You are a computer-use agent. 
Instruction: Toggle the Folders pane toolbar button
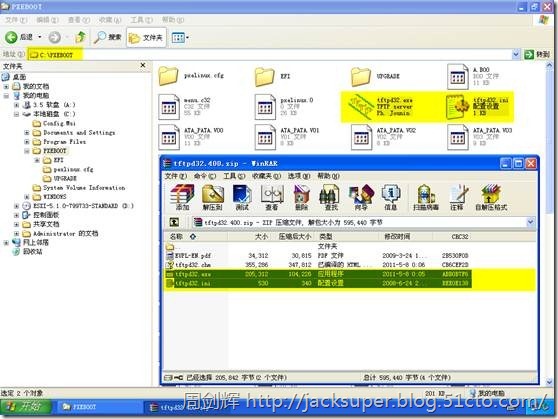click(146, 37)
